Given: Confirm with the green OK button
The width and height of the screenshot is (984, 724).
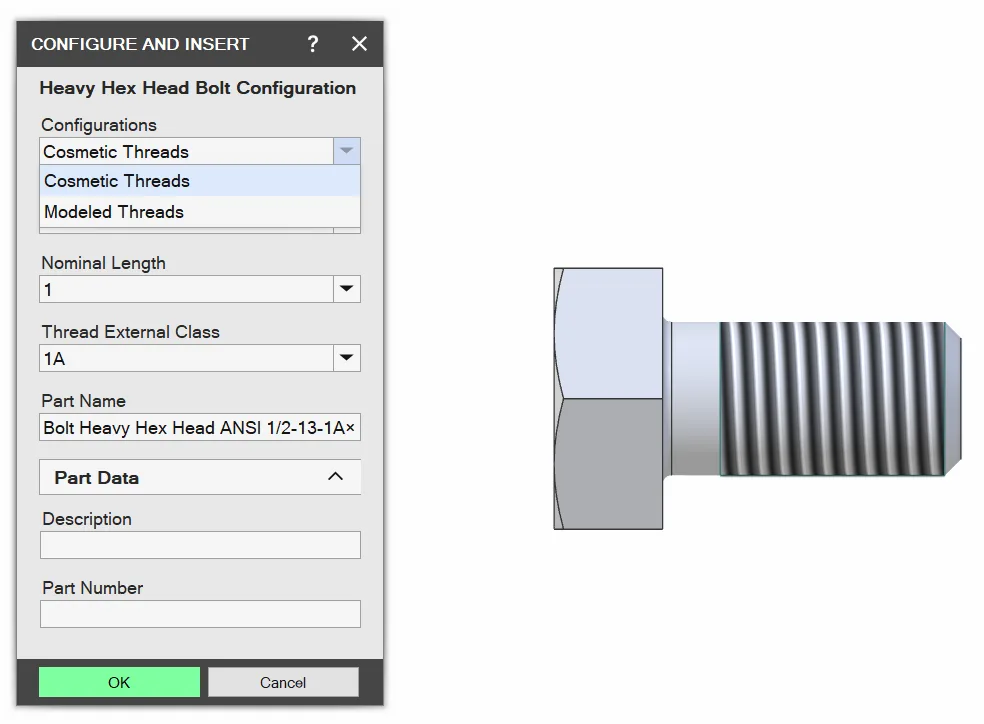Looking at the screenshot, I should click(119, 682).
